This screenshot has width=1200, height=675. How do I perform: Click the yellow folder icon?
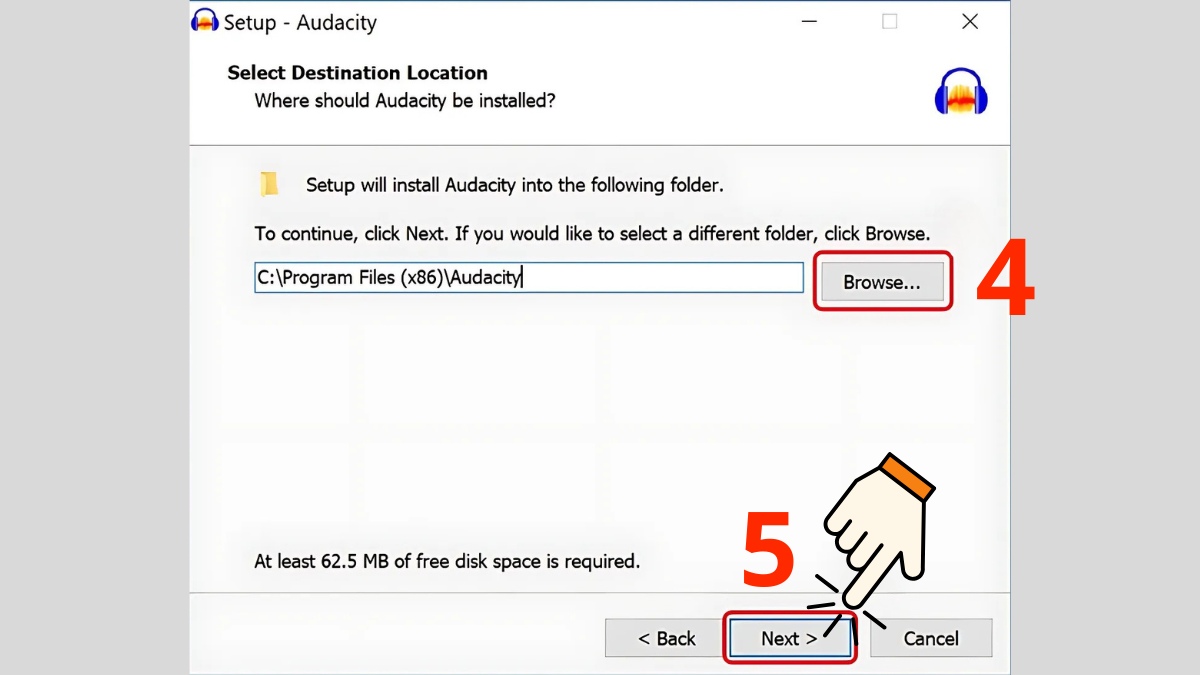tap(269, 184)
